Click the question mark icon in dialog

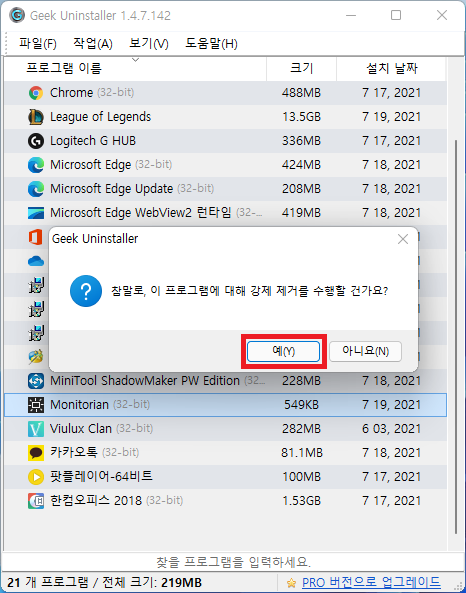click(x=86, y=291)
